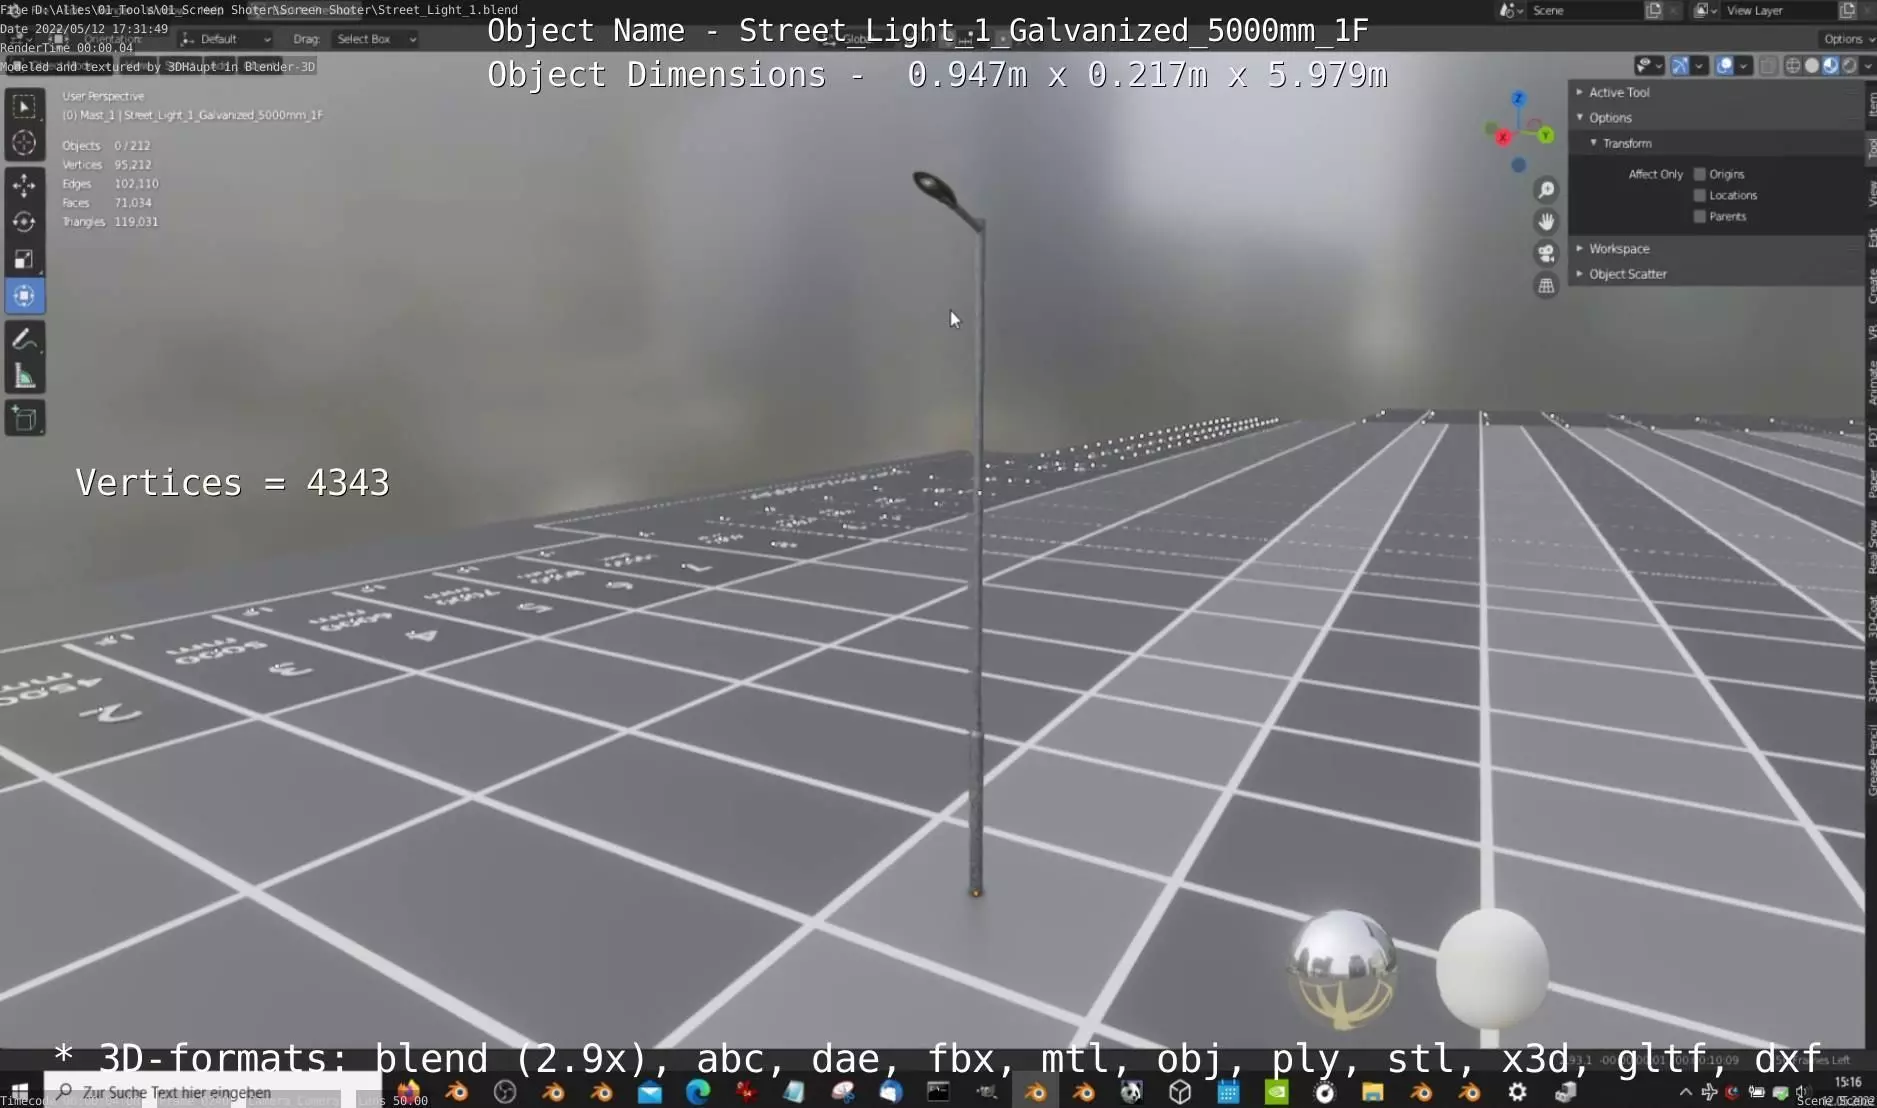
Task: Enable Affect Only Origins checkbox
Action: tap(1699, 174)
